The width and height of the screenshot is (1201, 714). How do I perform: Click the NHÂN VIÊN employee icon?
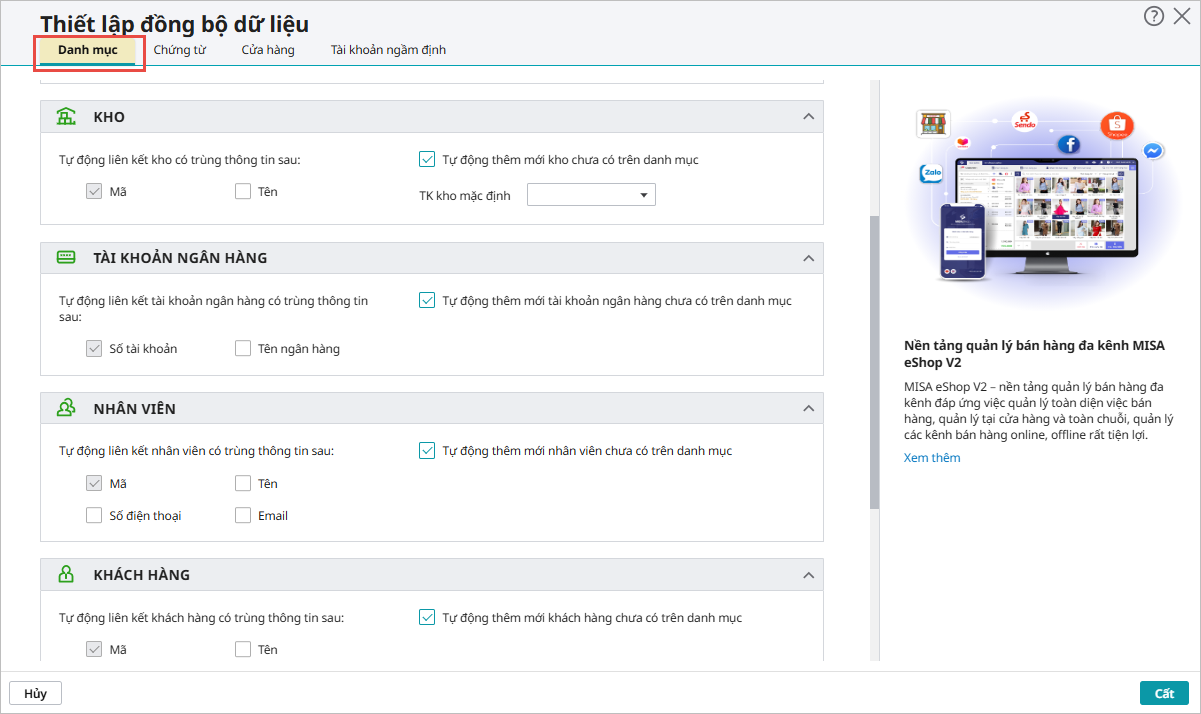tap(66, 408)
